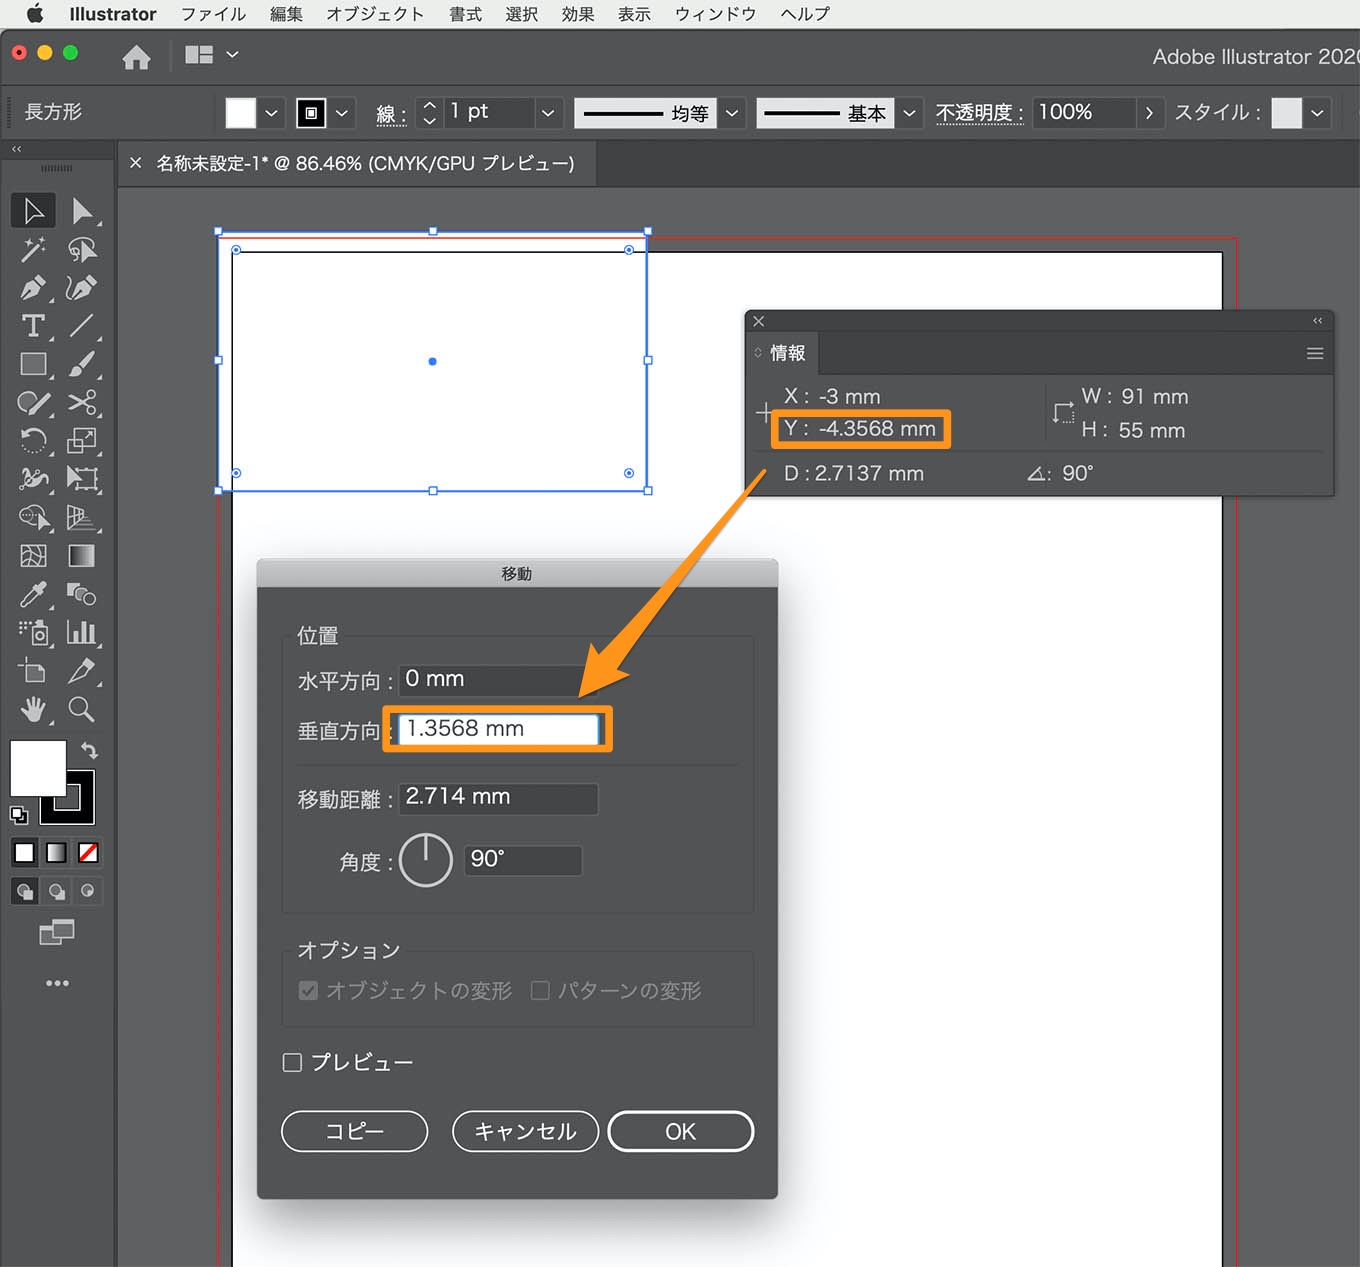Open the ファイル menu
The height and width of the screenshot is (1267, 1360).
coord(213,14)
